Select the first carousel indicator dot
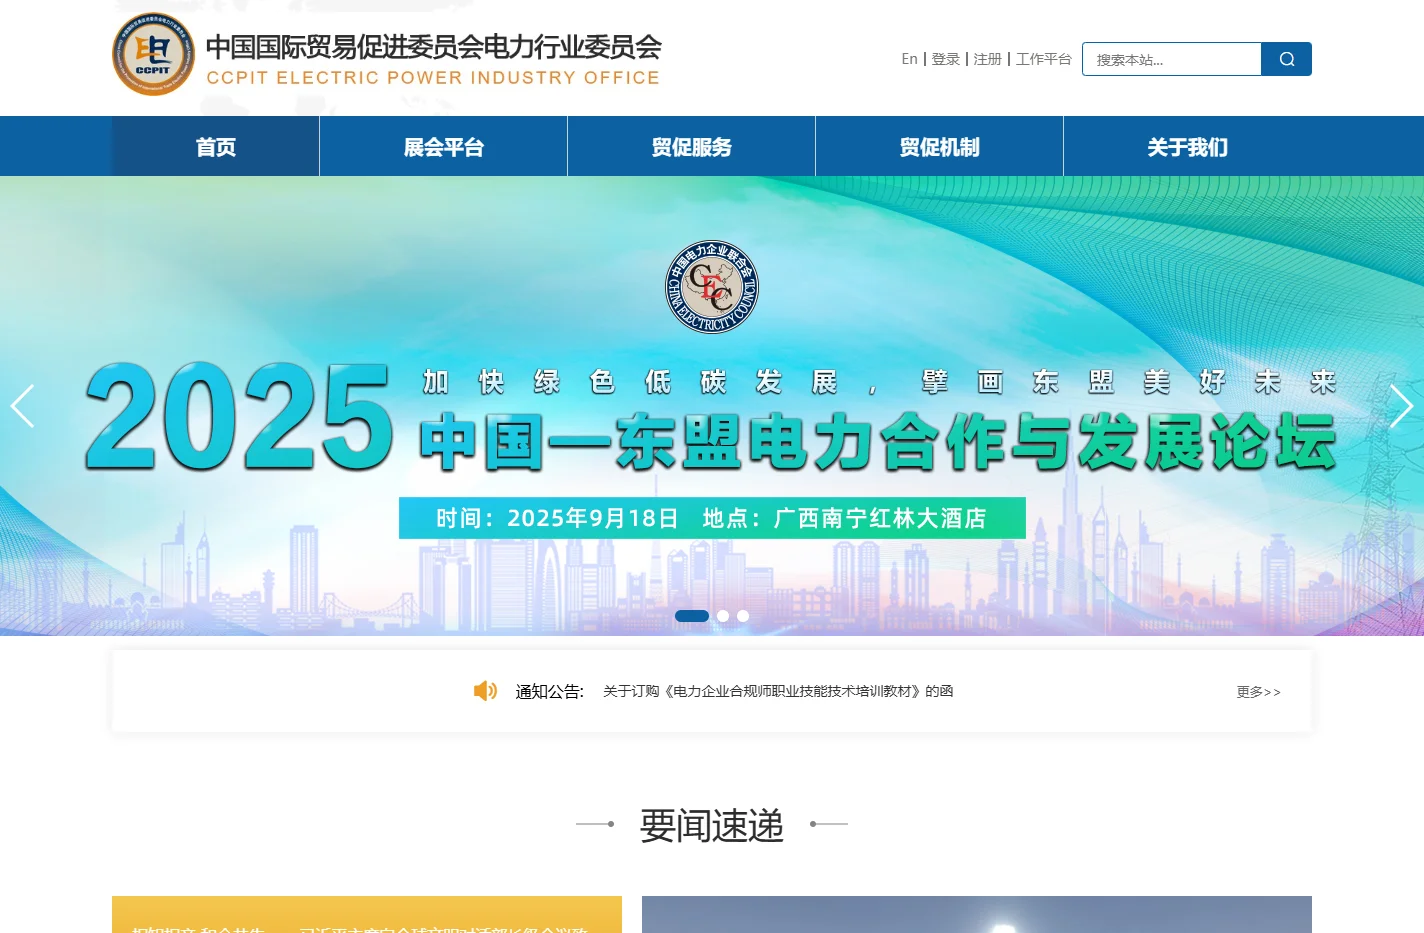Screen dimensions: 1424x933 point(692,616)
